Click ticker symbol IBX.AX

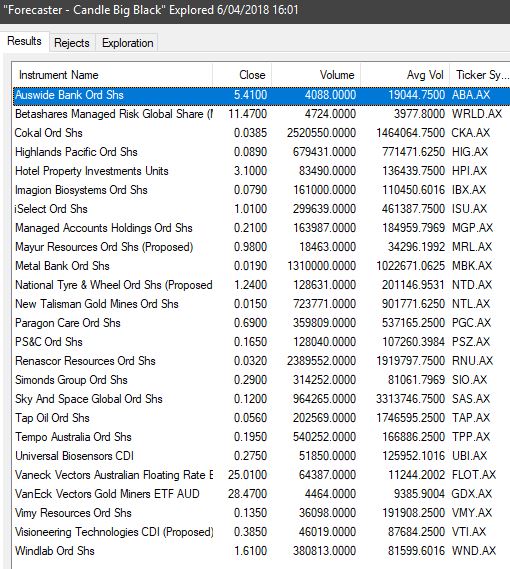coord(469,190)
